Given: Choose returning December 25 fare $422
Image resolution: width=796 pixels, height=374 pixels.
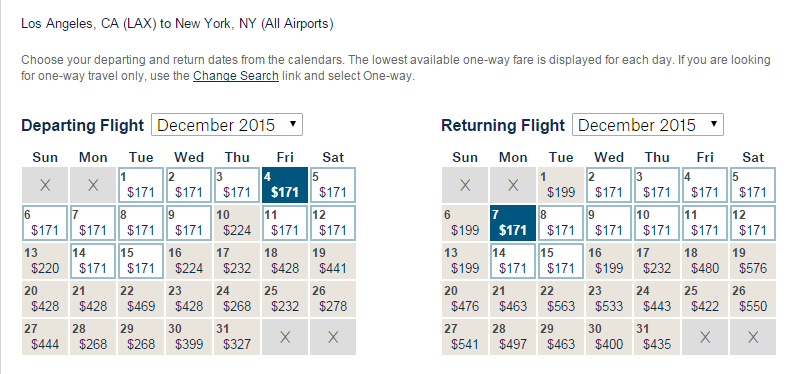Looking at the screenshot, I should (705, 299).
